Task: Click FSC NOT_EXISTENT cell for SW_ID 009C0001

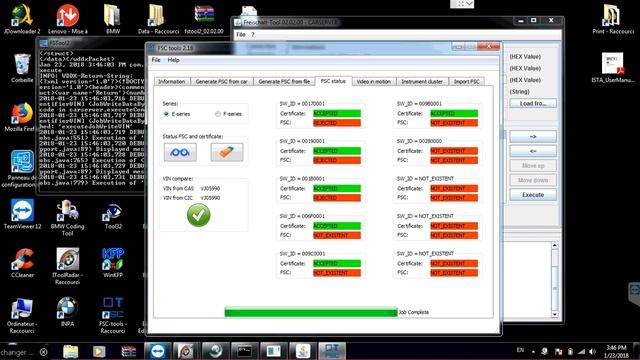Action: 337,273
